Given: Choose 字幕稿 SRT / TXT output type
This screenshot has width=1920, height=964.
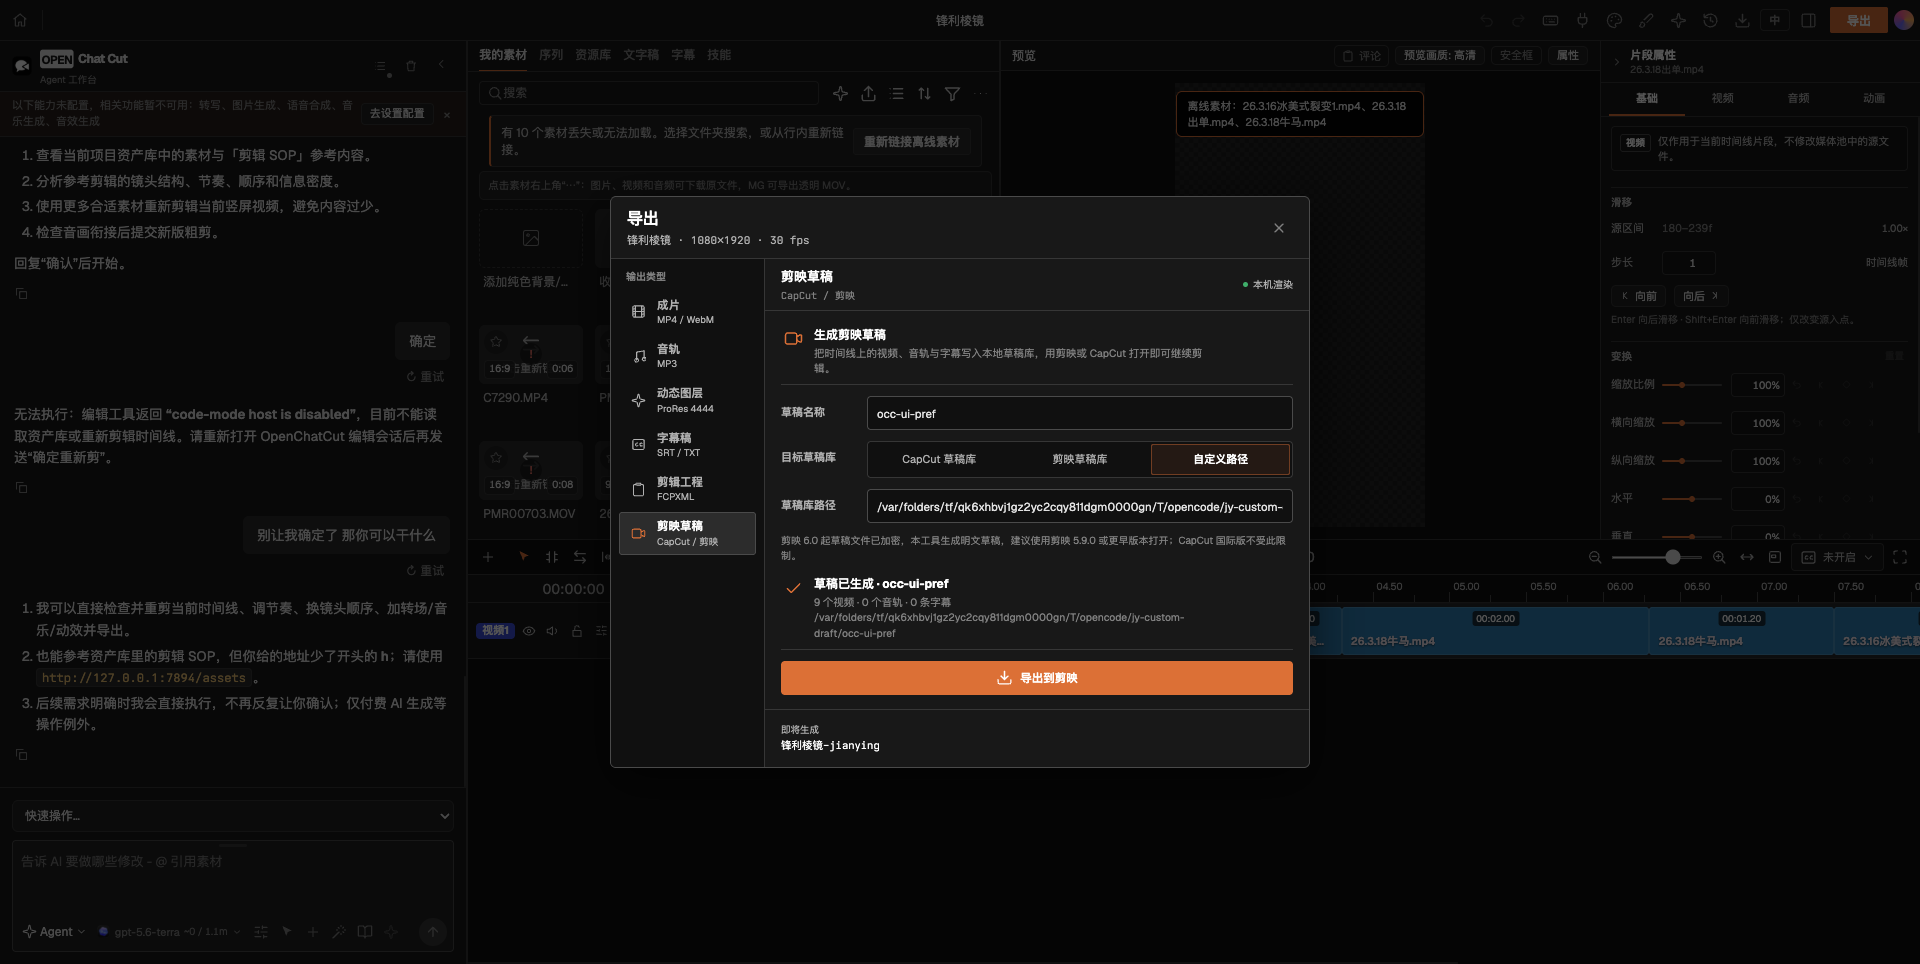Looking at the screenshot, I should pyautogui.click(x=687, y=445).
